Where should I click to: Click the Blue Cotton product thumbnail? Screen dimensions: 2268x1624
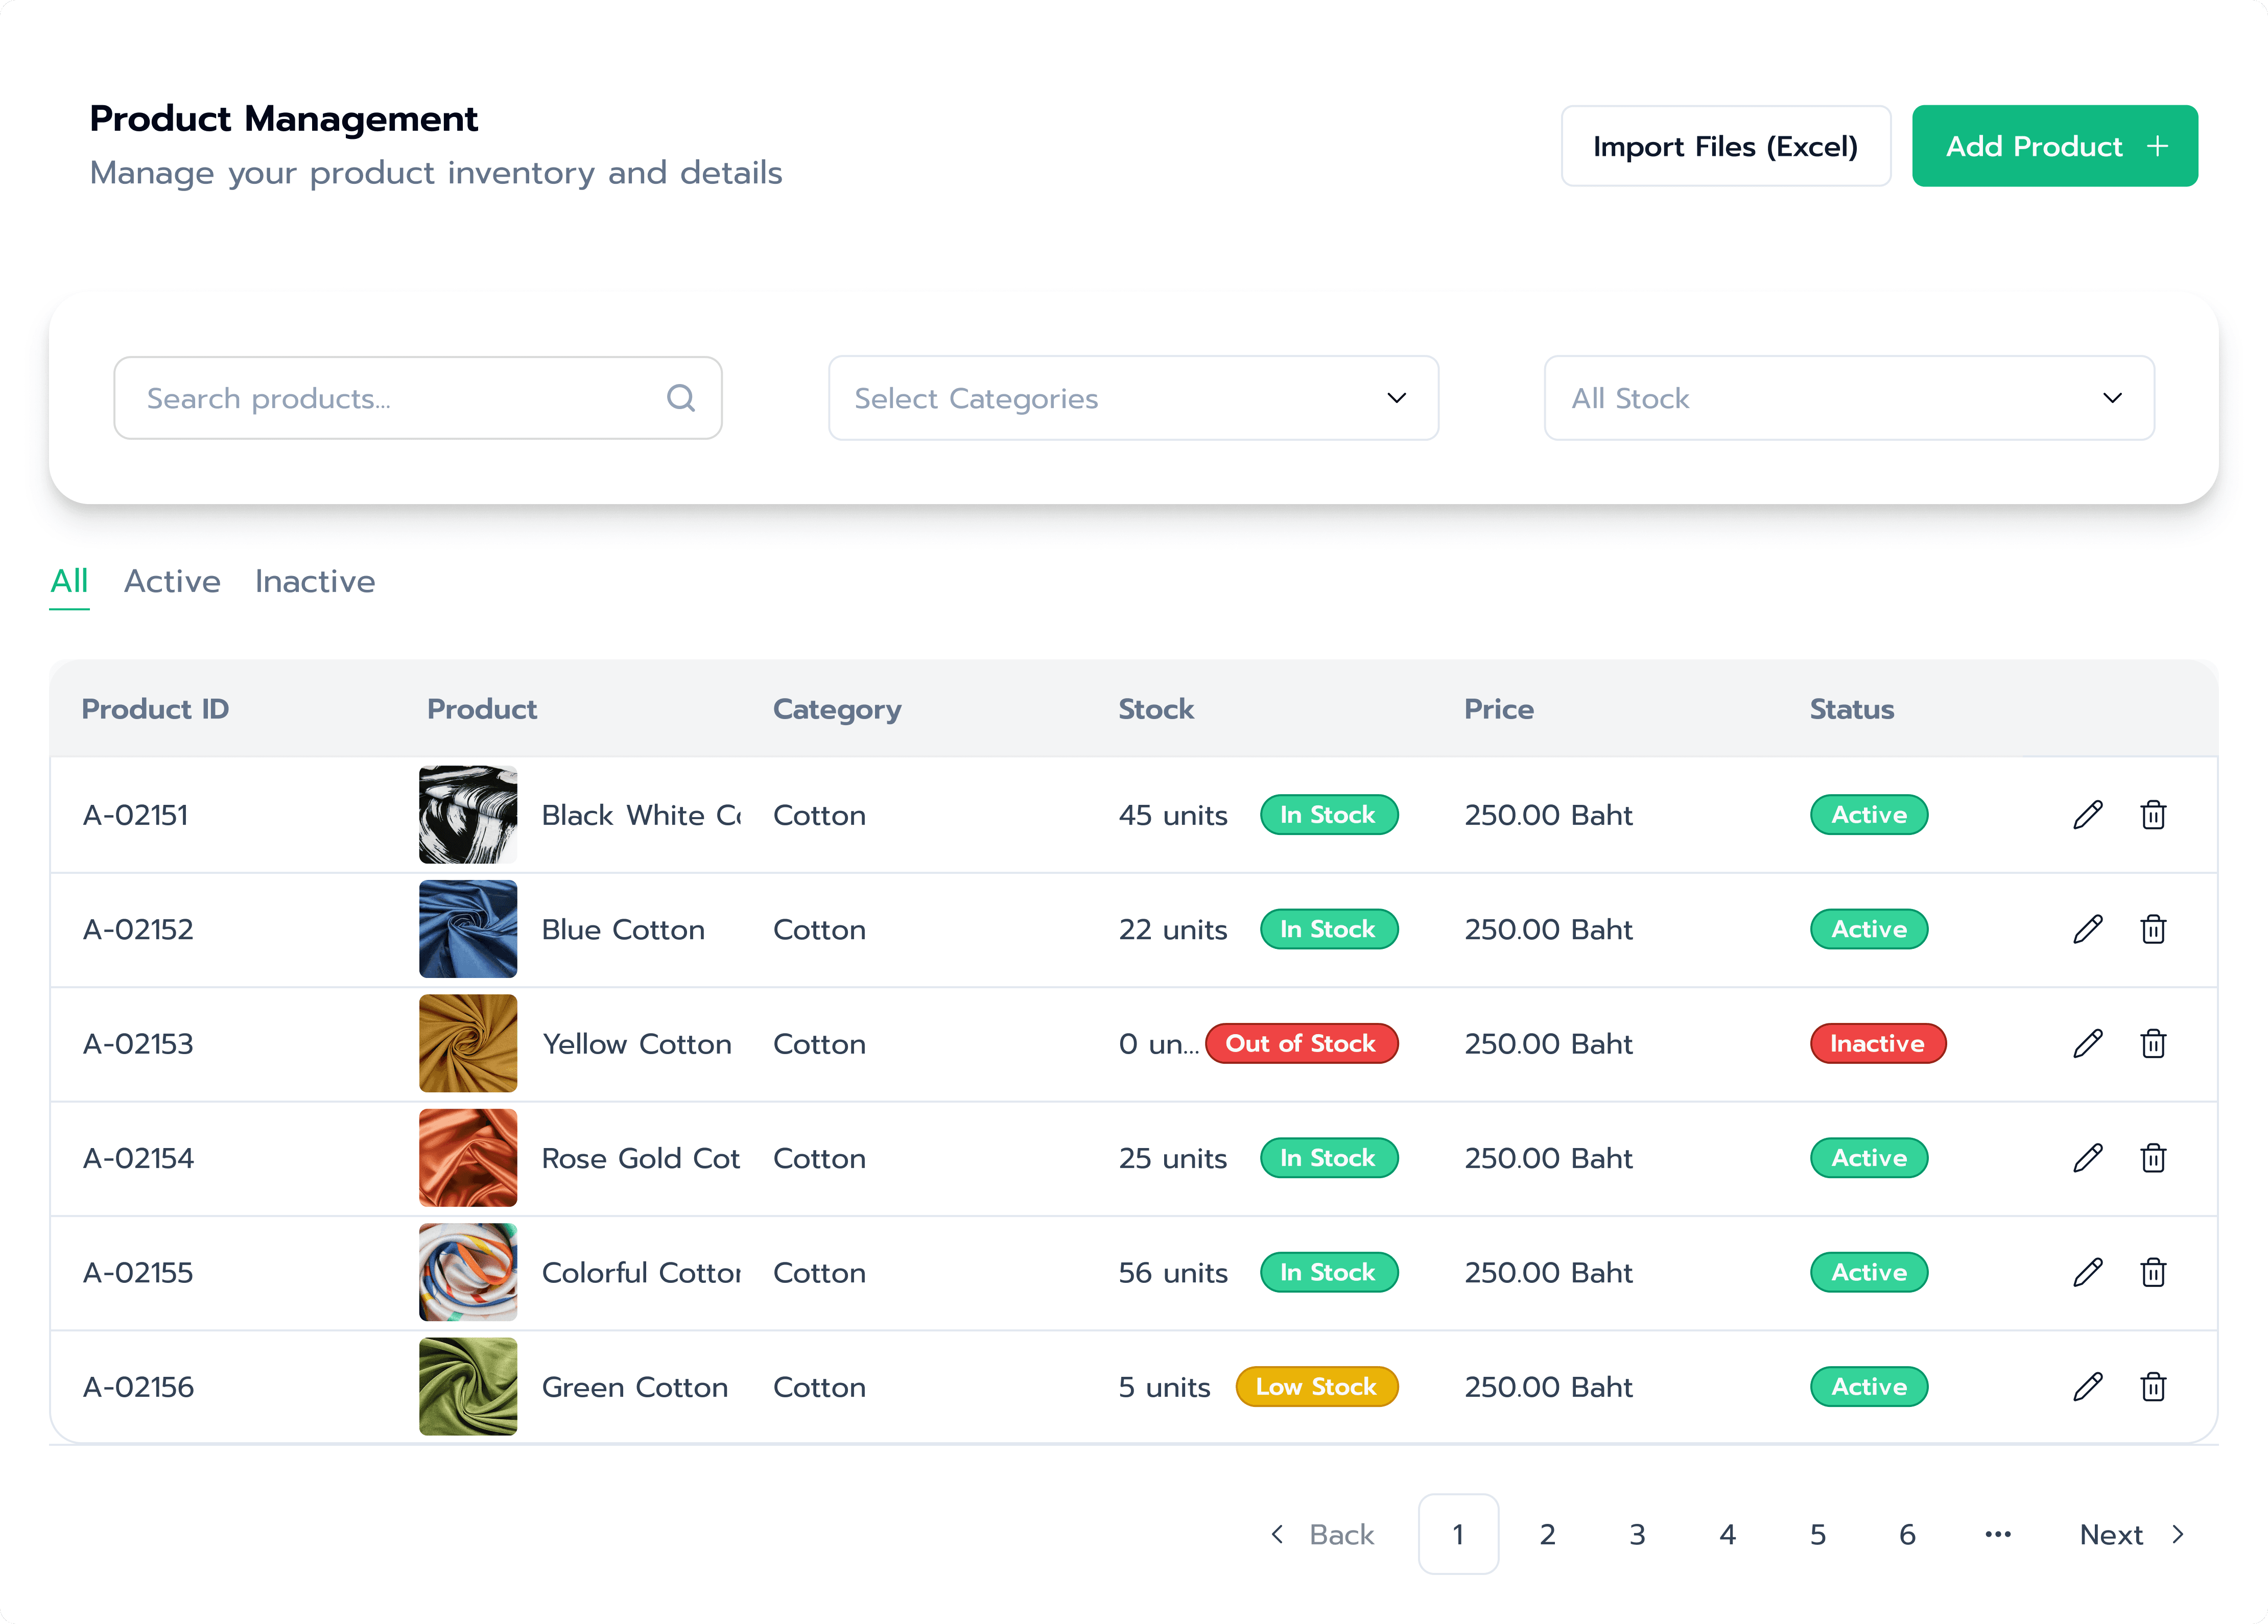tap(468, 929)
